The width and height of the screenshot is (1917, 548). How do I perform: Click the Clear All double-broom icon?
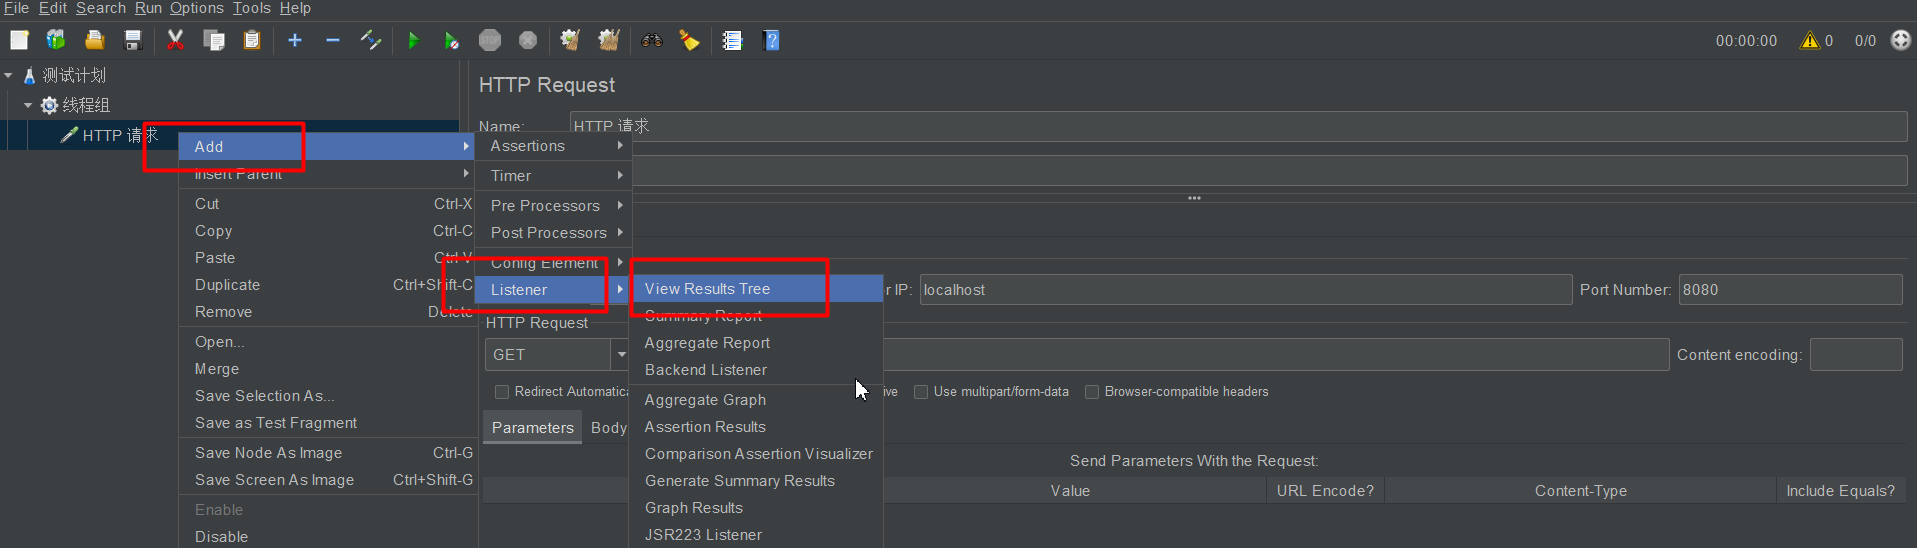click(608, 40)
